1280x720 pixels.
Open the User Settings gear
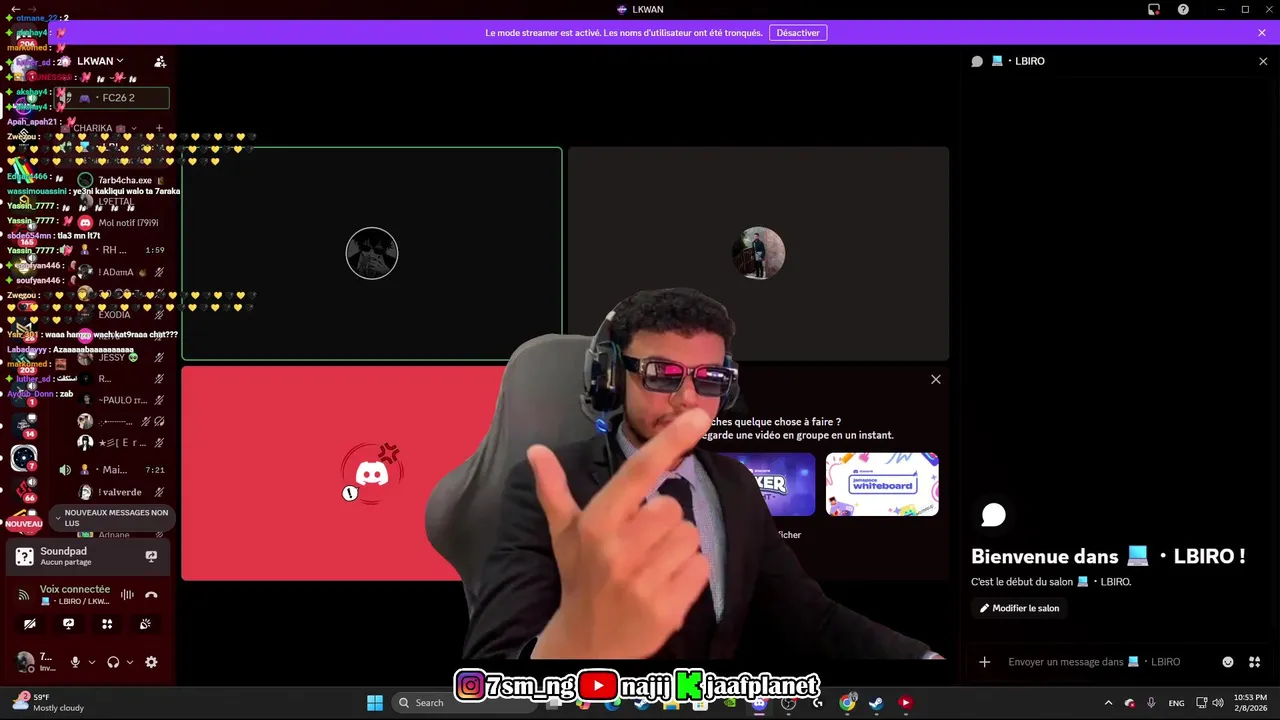pyautogui.click(x=151, y=662)
